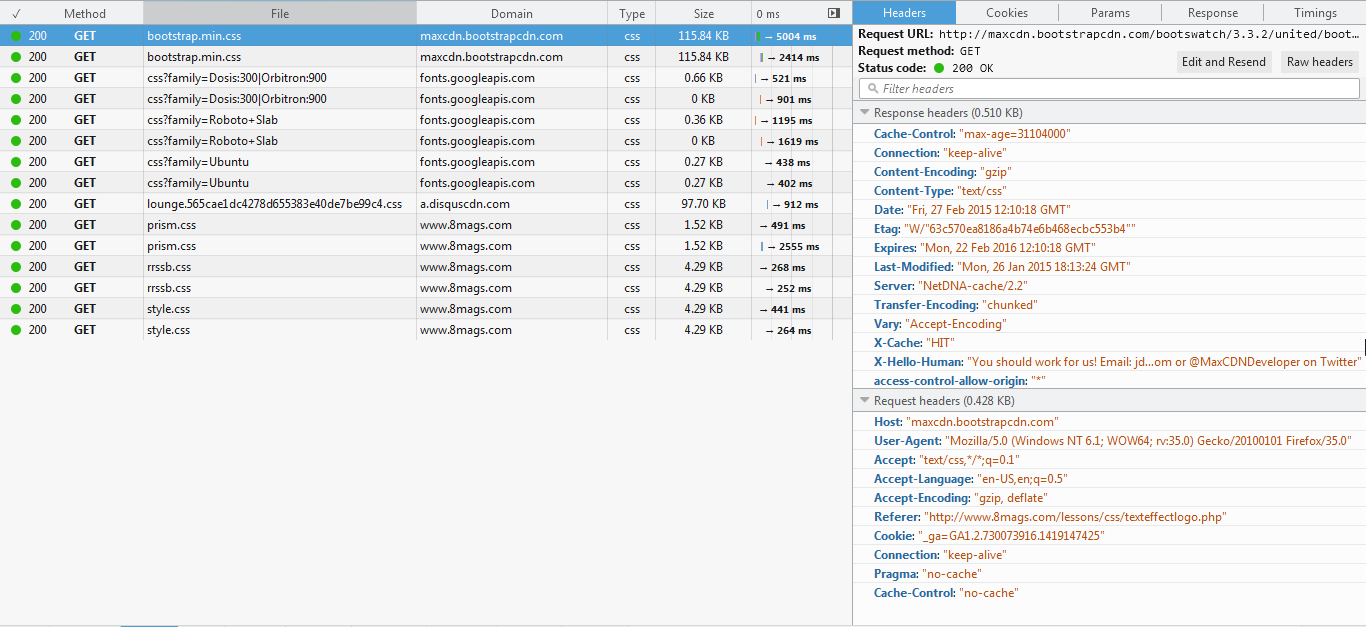Image resolution: width=1366 pixels, height=627 pixels.
Task: Open the Params tab
Action: pyautogui.click(x=1110, y=13)
